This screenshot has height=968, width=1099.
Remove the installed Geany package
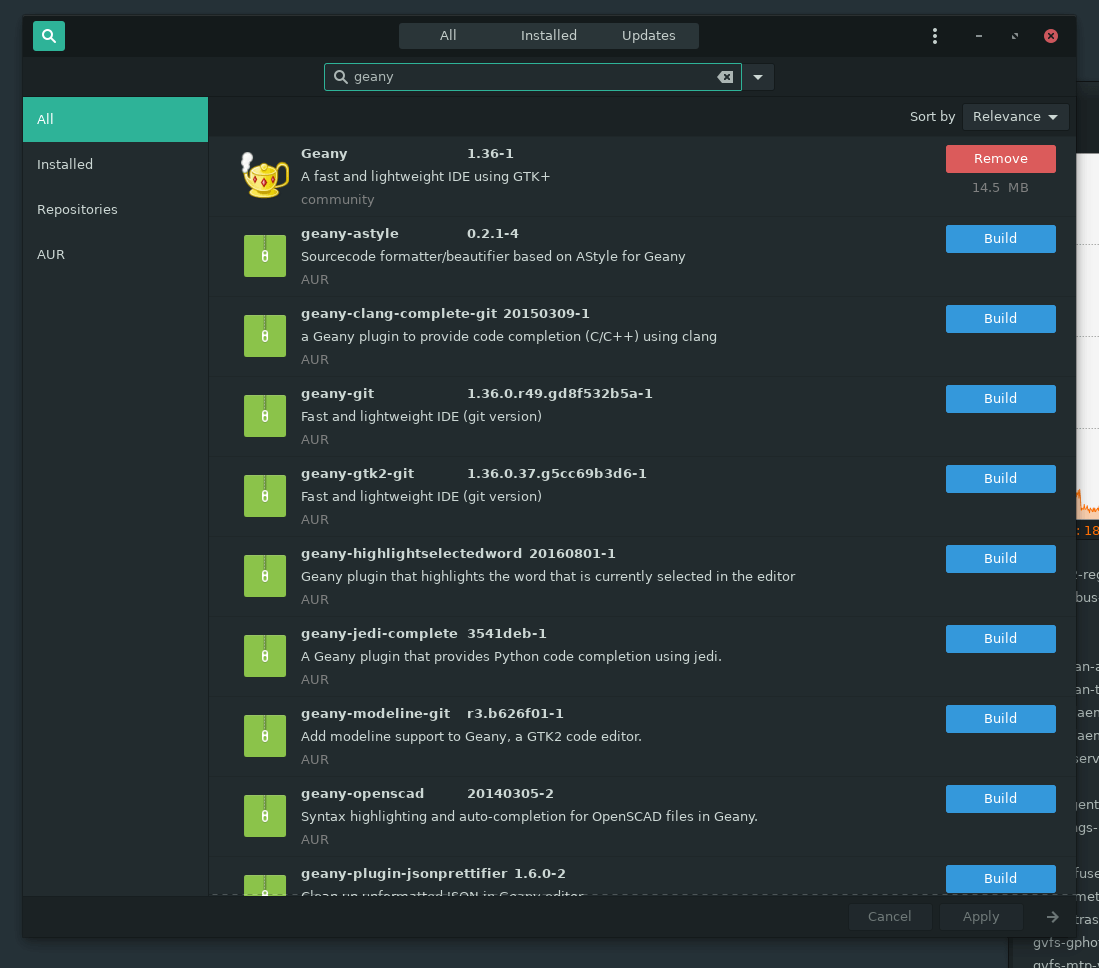click(x=1000, y=158)
